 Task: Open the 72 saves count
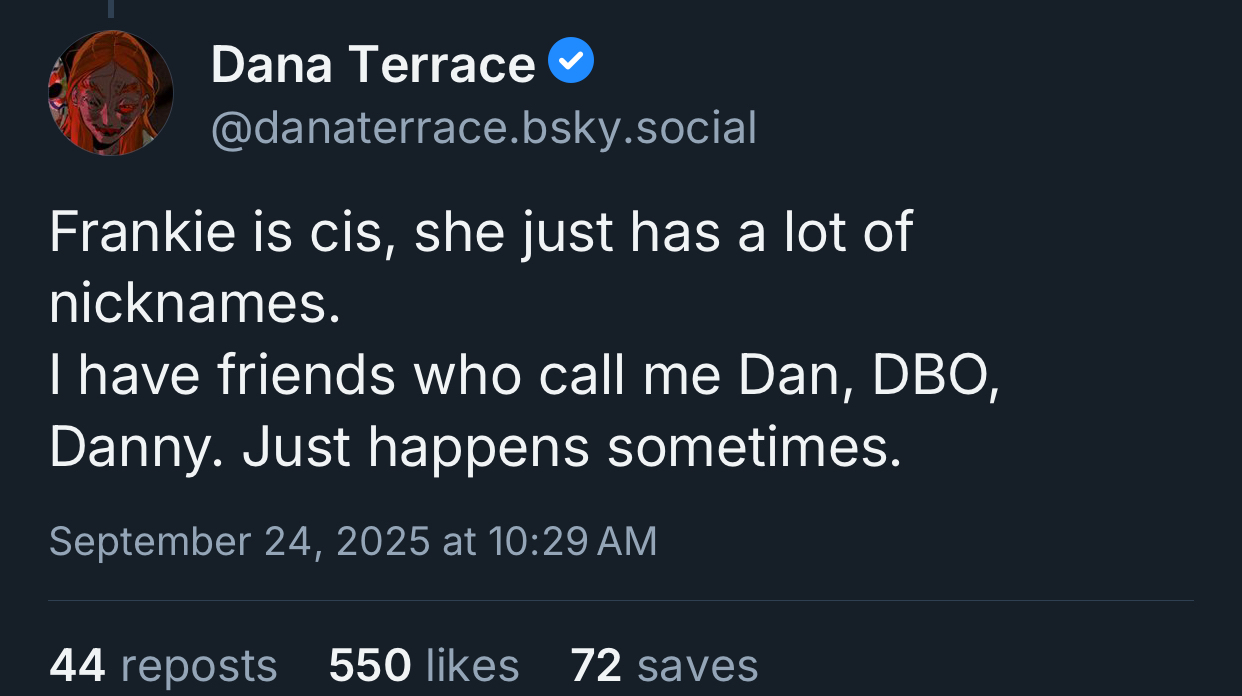point(664,665)
